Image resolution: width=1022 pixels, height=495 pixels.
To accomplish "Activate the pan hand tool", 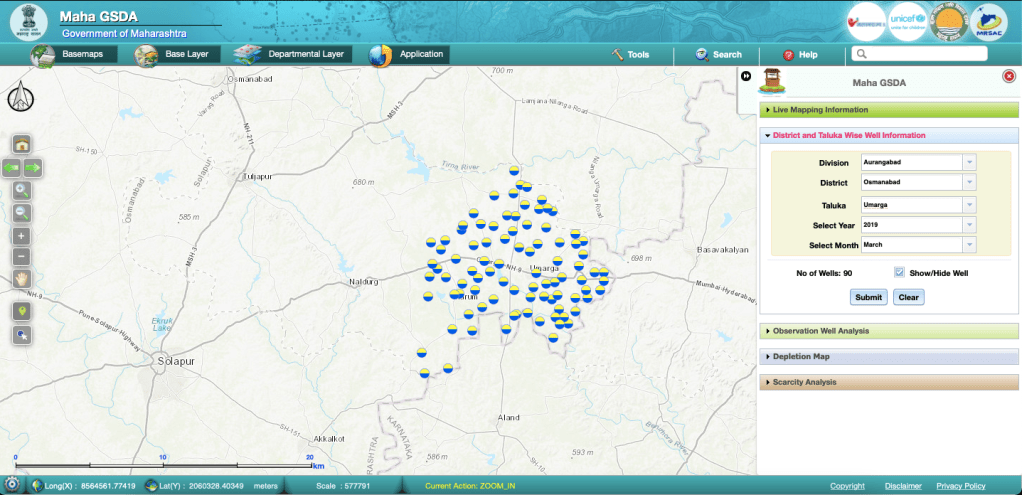I will click(x=21, y=279).
